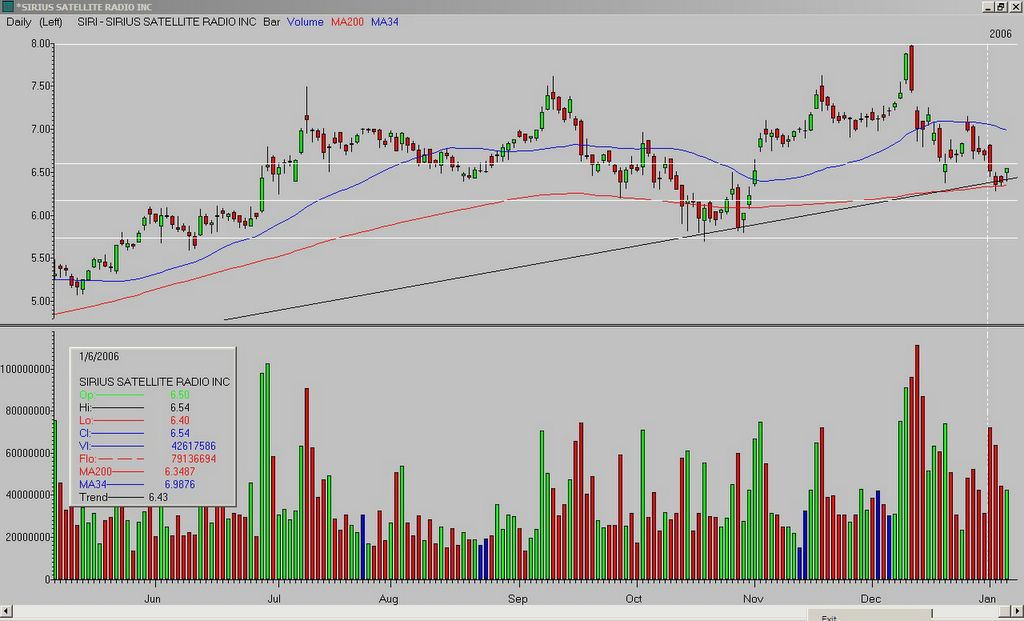This screenshot has height=621, width=1024.
Task: Select the blue MA34 indicator label
Action: point(385,22)
